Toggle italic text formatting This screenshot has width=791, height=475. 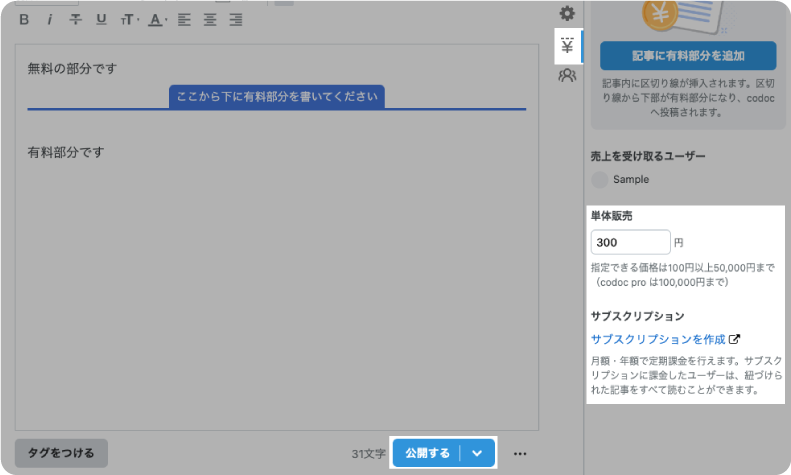(49, 19)
